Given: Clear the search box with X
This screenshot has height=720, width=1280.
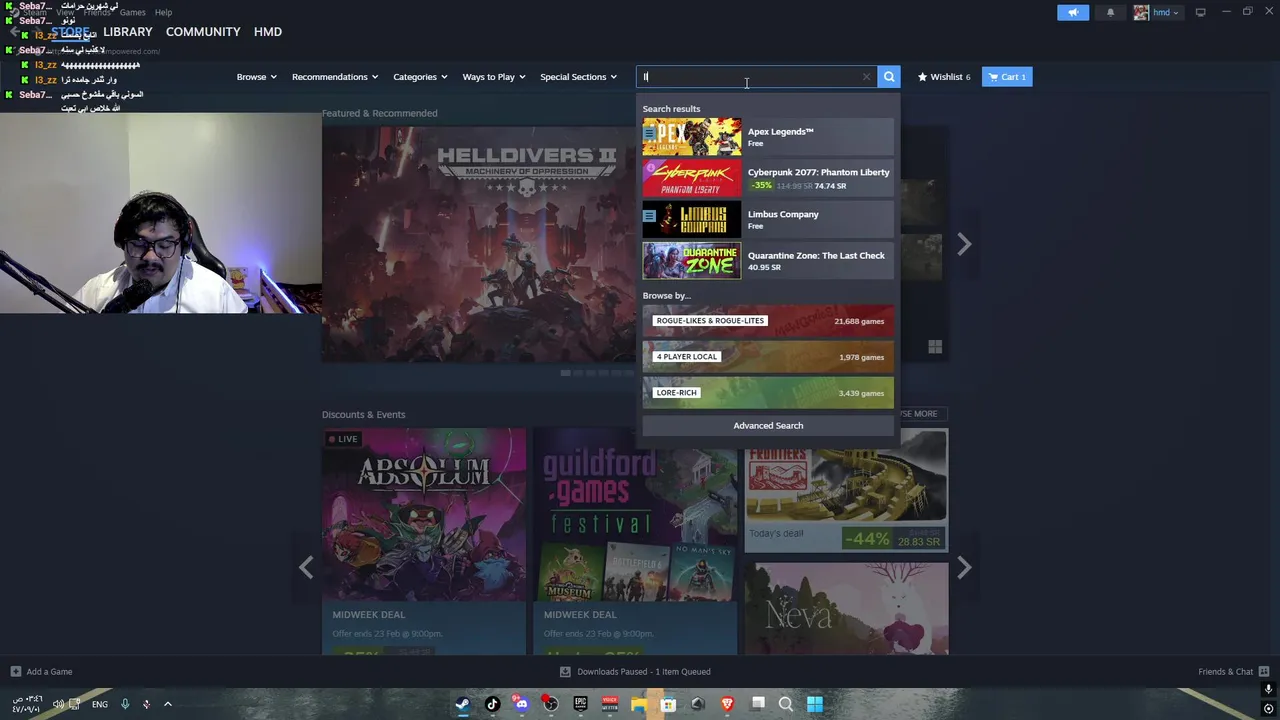Looking at the screenshot, I should coord(866,77).
